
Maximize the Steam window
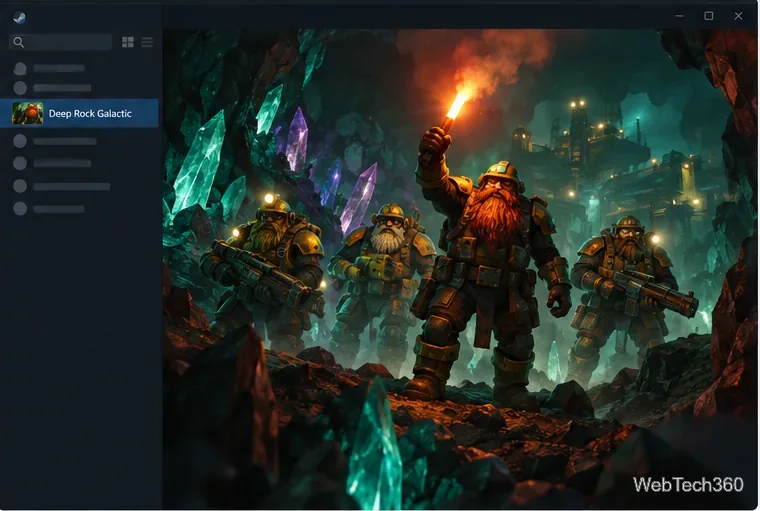[709, 16]
